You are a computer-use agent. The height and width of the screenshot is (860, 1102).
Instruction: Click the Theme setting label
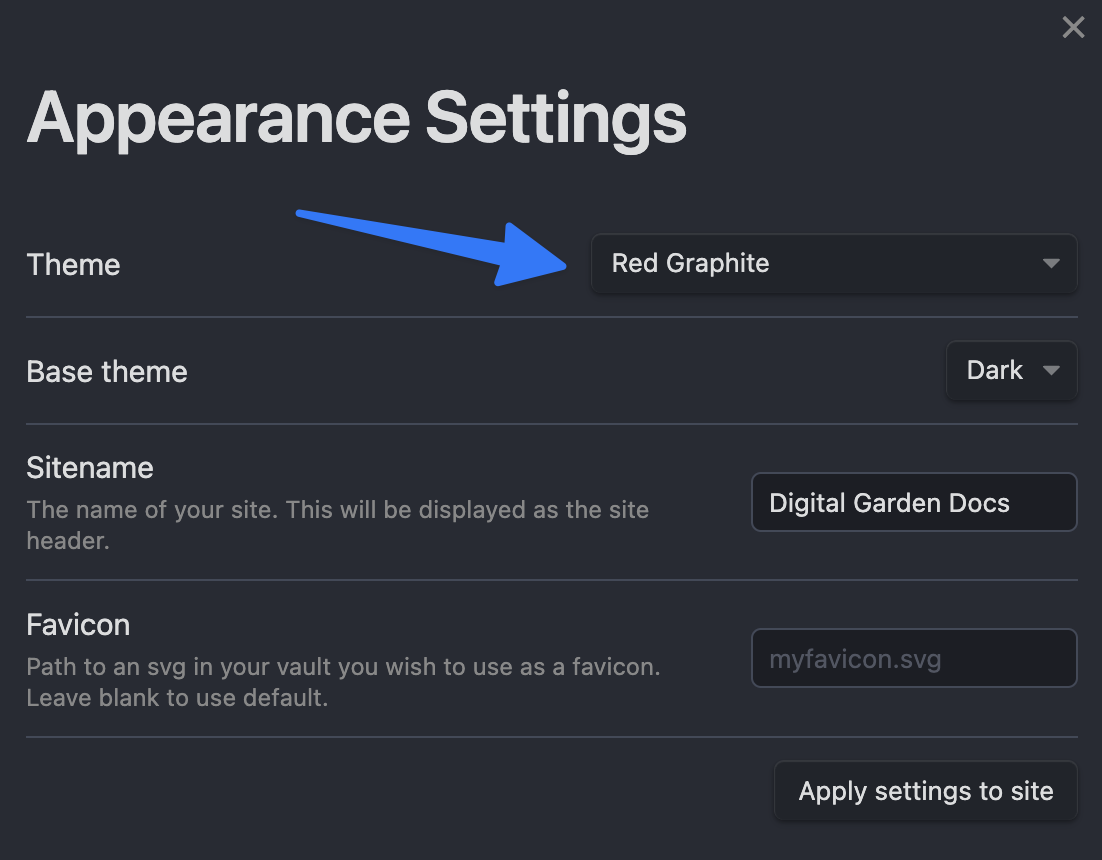(x=73, y=265)
